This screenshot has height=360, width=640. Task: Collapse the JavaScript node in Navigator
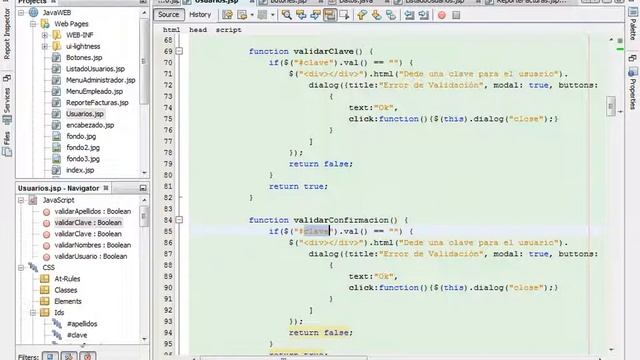tap(21, 200)
